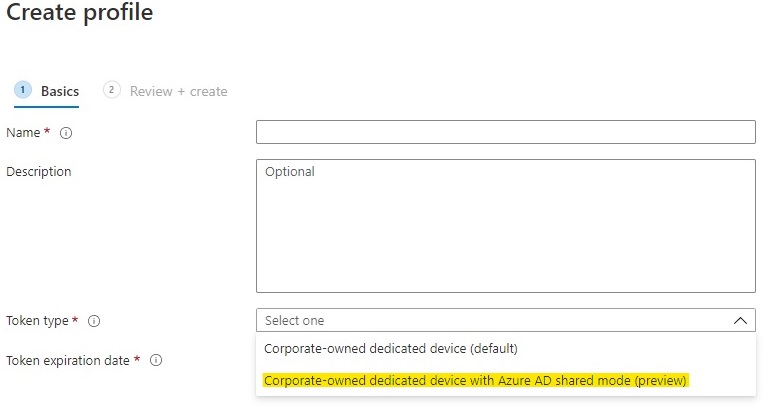The width and height of the screenshot is (773, 407).
Task: Click the Create profile heading
Action: pos(80,14)
